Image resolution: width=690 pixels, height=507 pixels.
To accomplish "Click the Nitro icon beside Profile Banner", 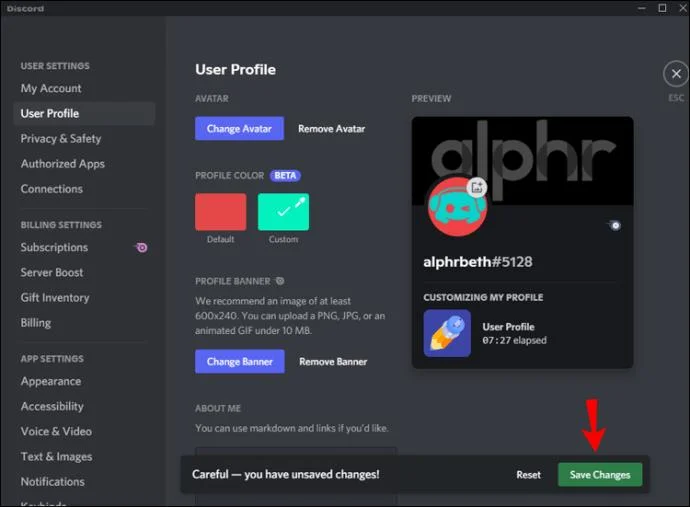I will [x=280, y=281].
